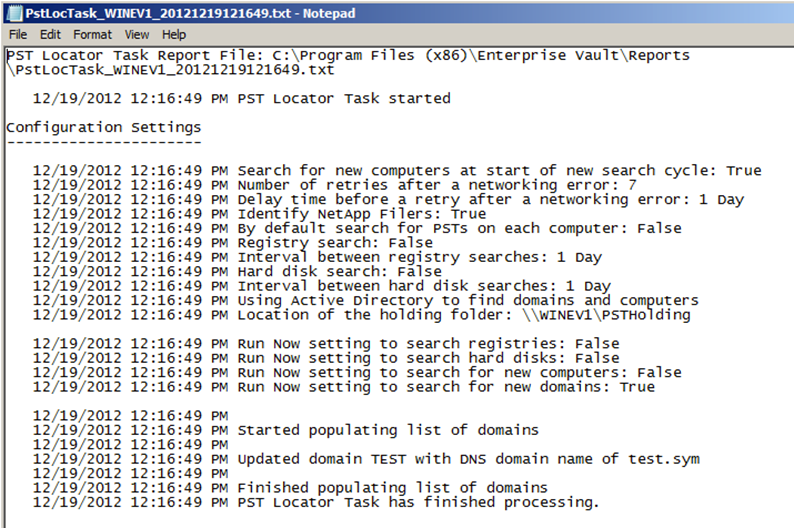Place cursor on 'Started populating list of domains'
This screenshot has height=528, width=794.
[x=387, y=430]
